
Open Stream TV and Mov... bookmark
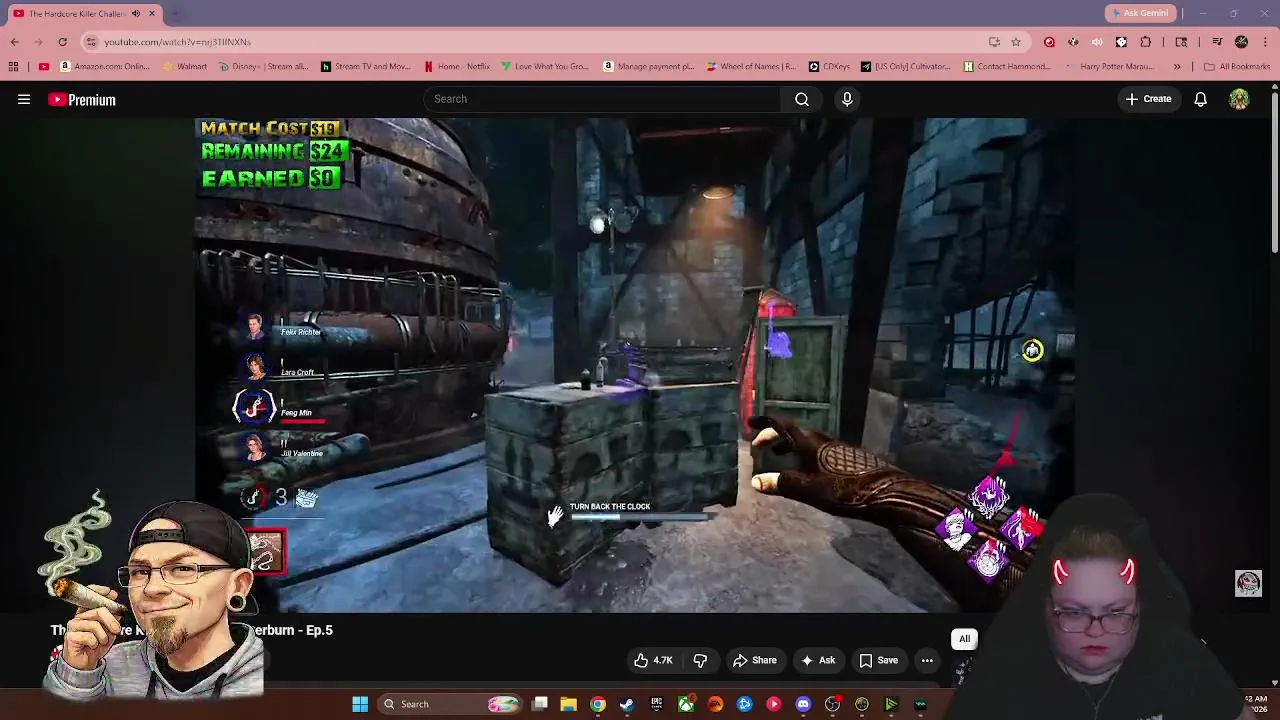pyautogui.click(x=366, y=67)
